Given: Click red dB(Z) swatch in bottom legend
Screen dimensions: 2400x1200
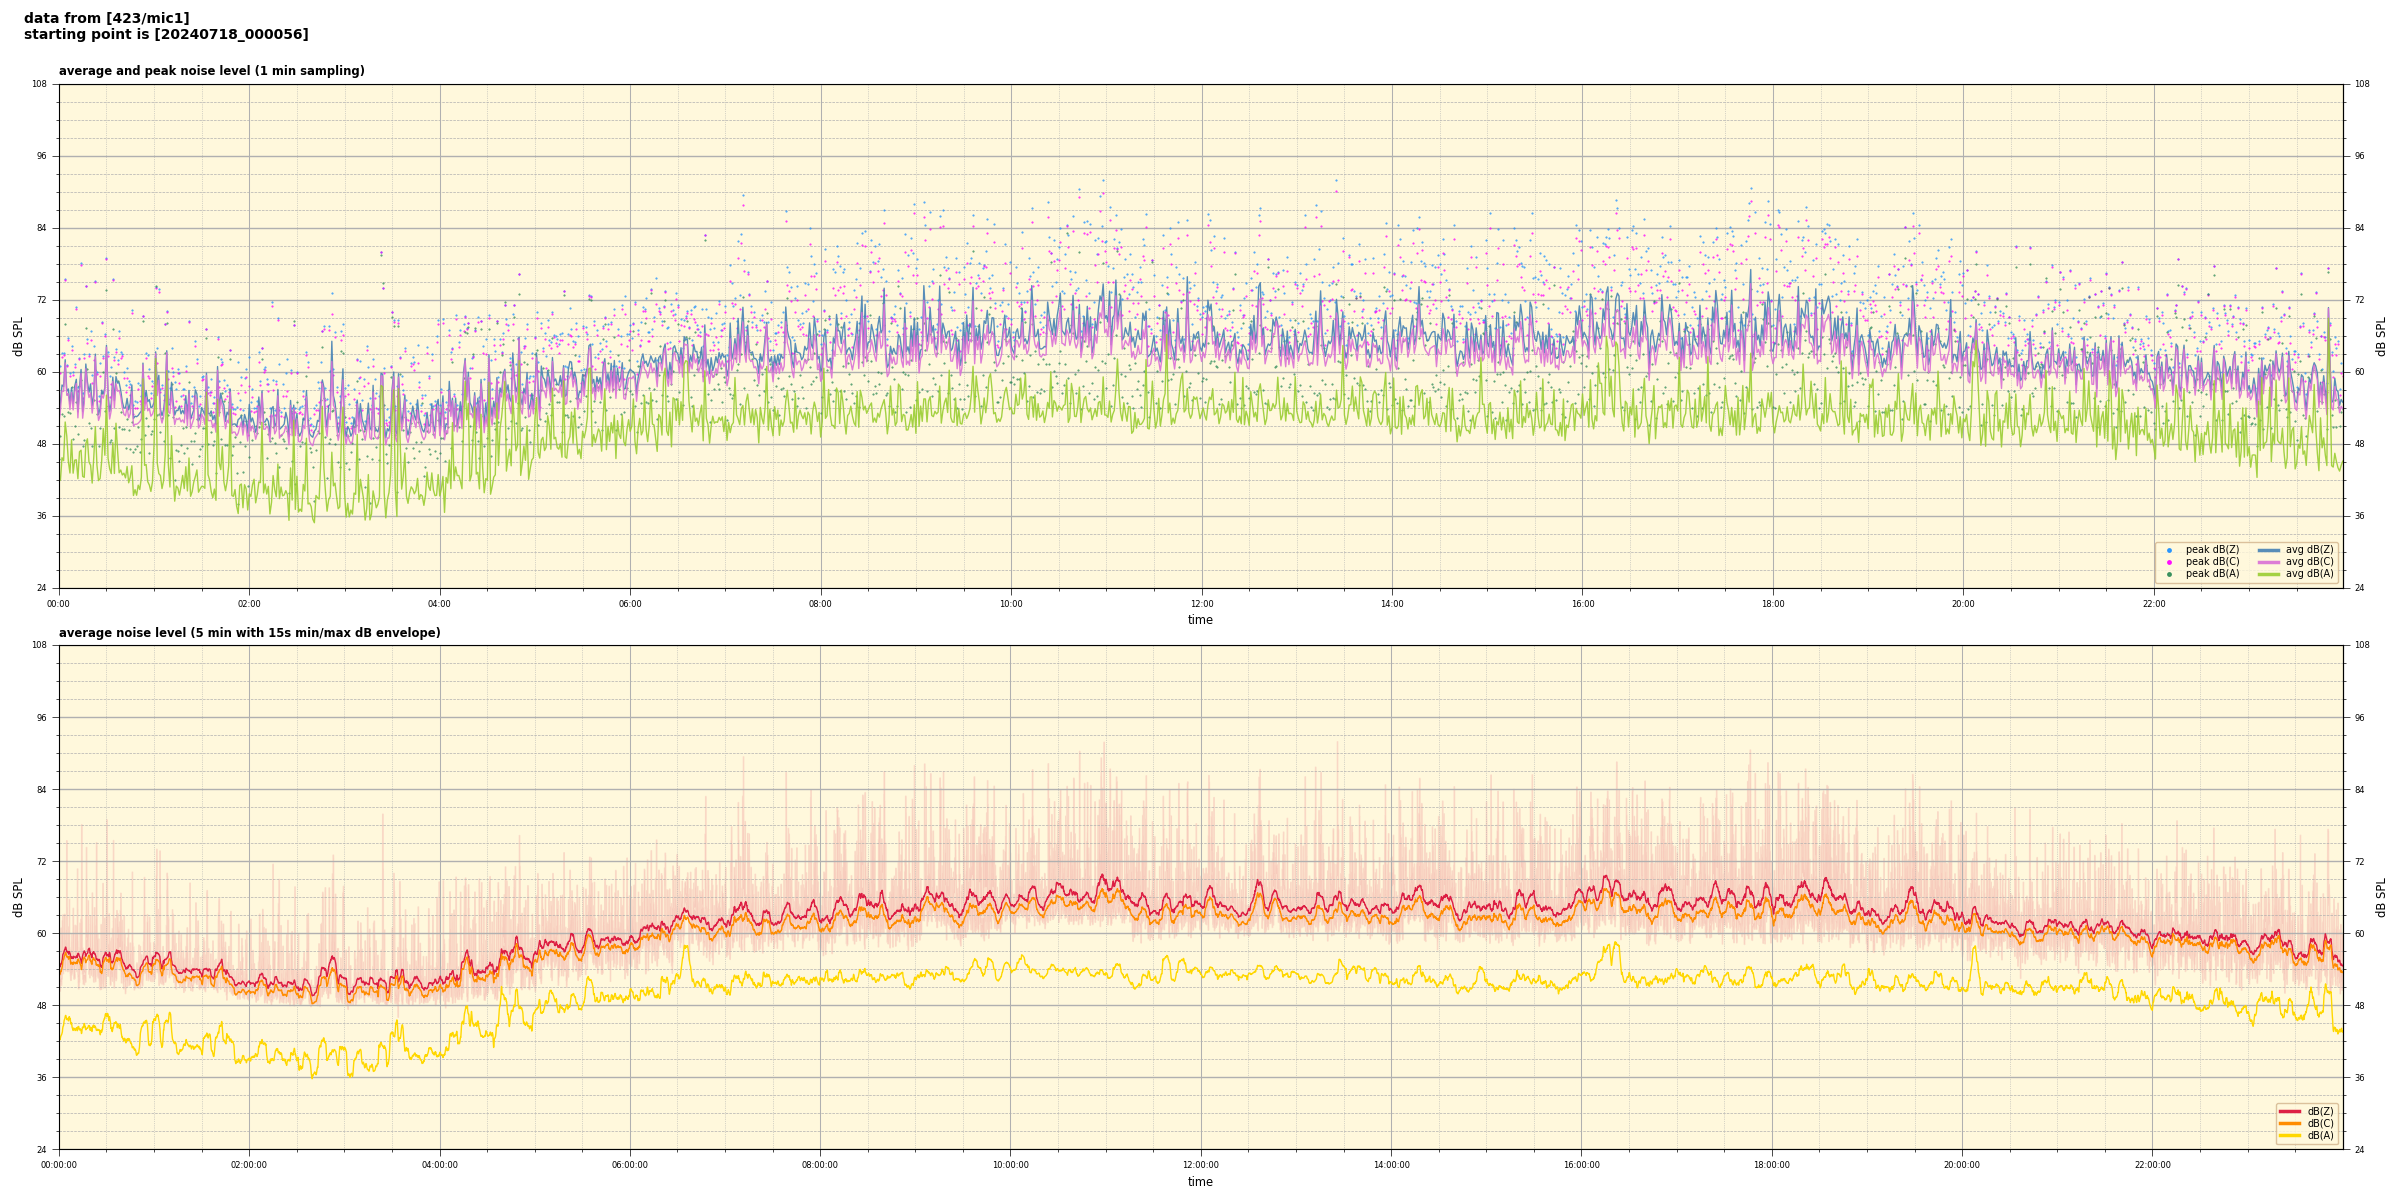Looking at the screenshot, I should (x=2289, y=1111).
